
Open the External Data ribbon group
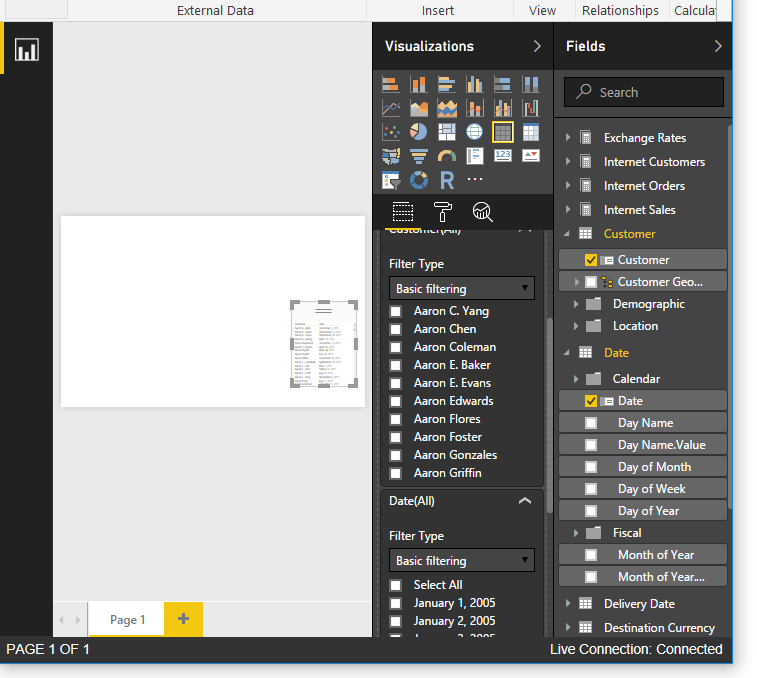(x=215, y=10)
